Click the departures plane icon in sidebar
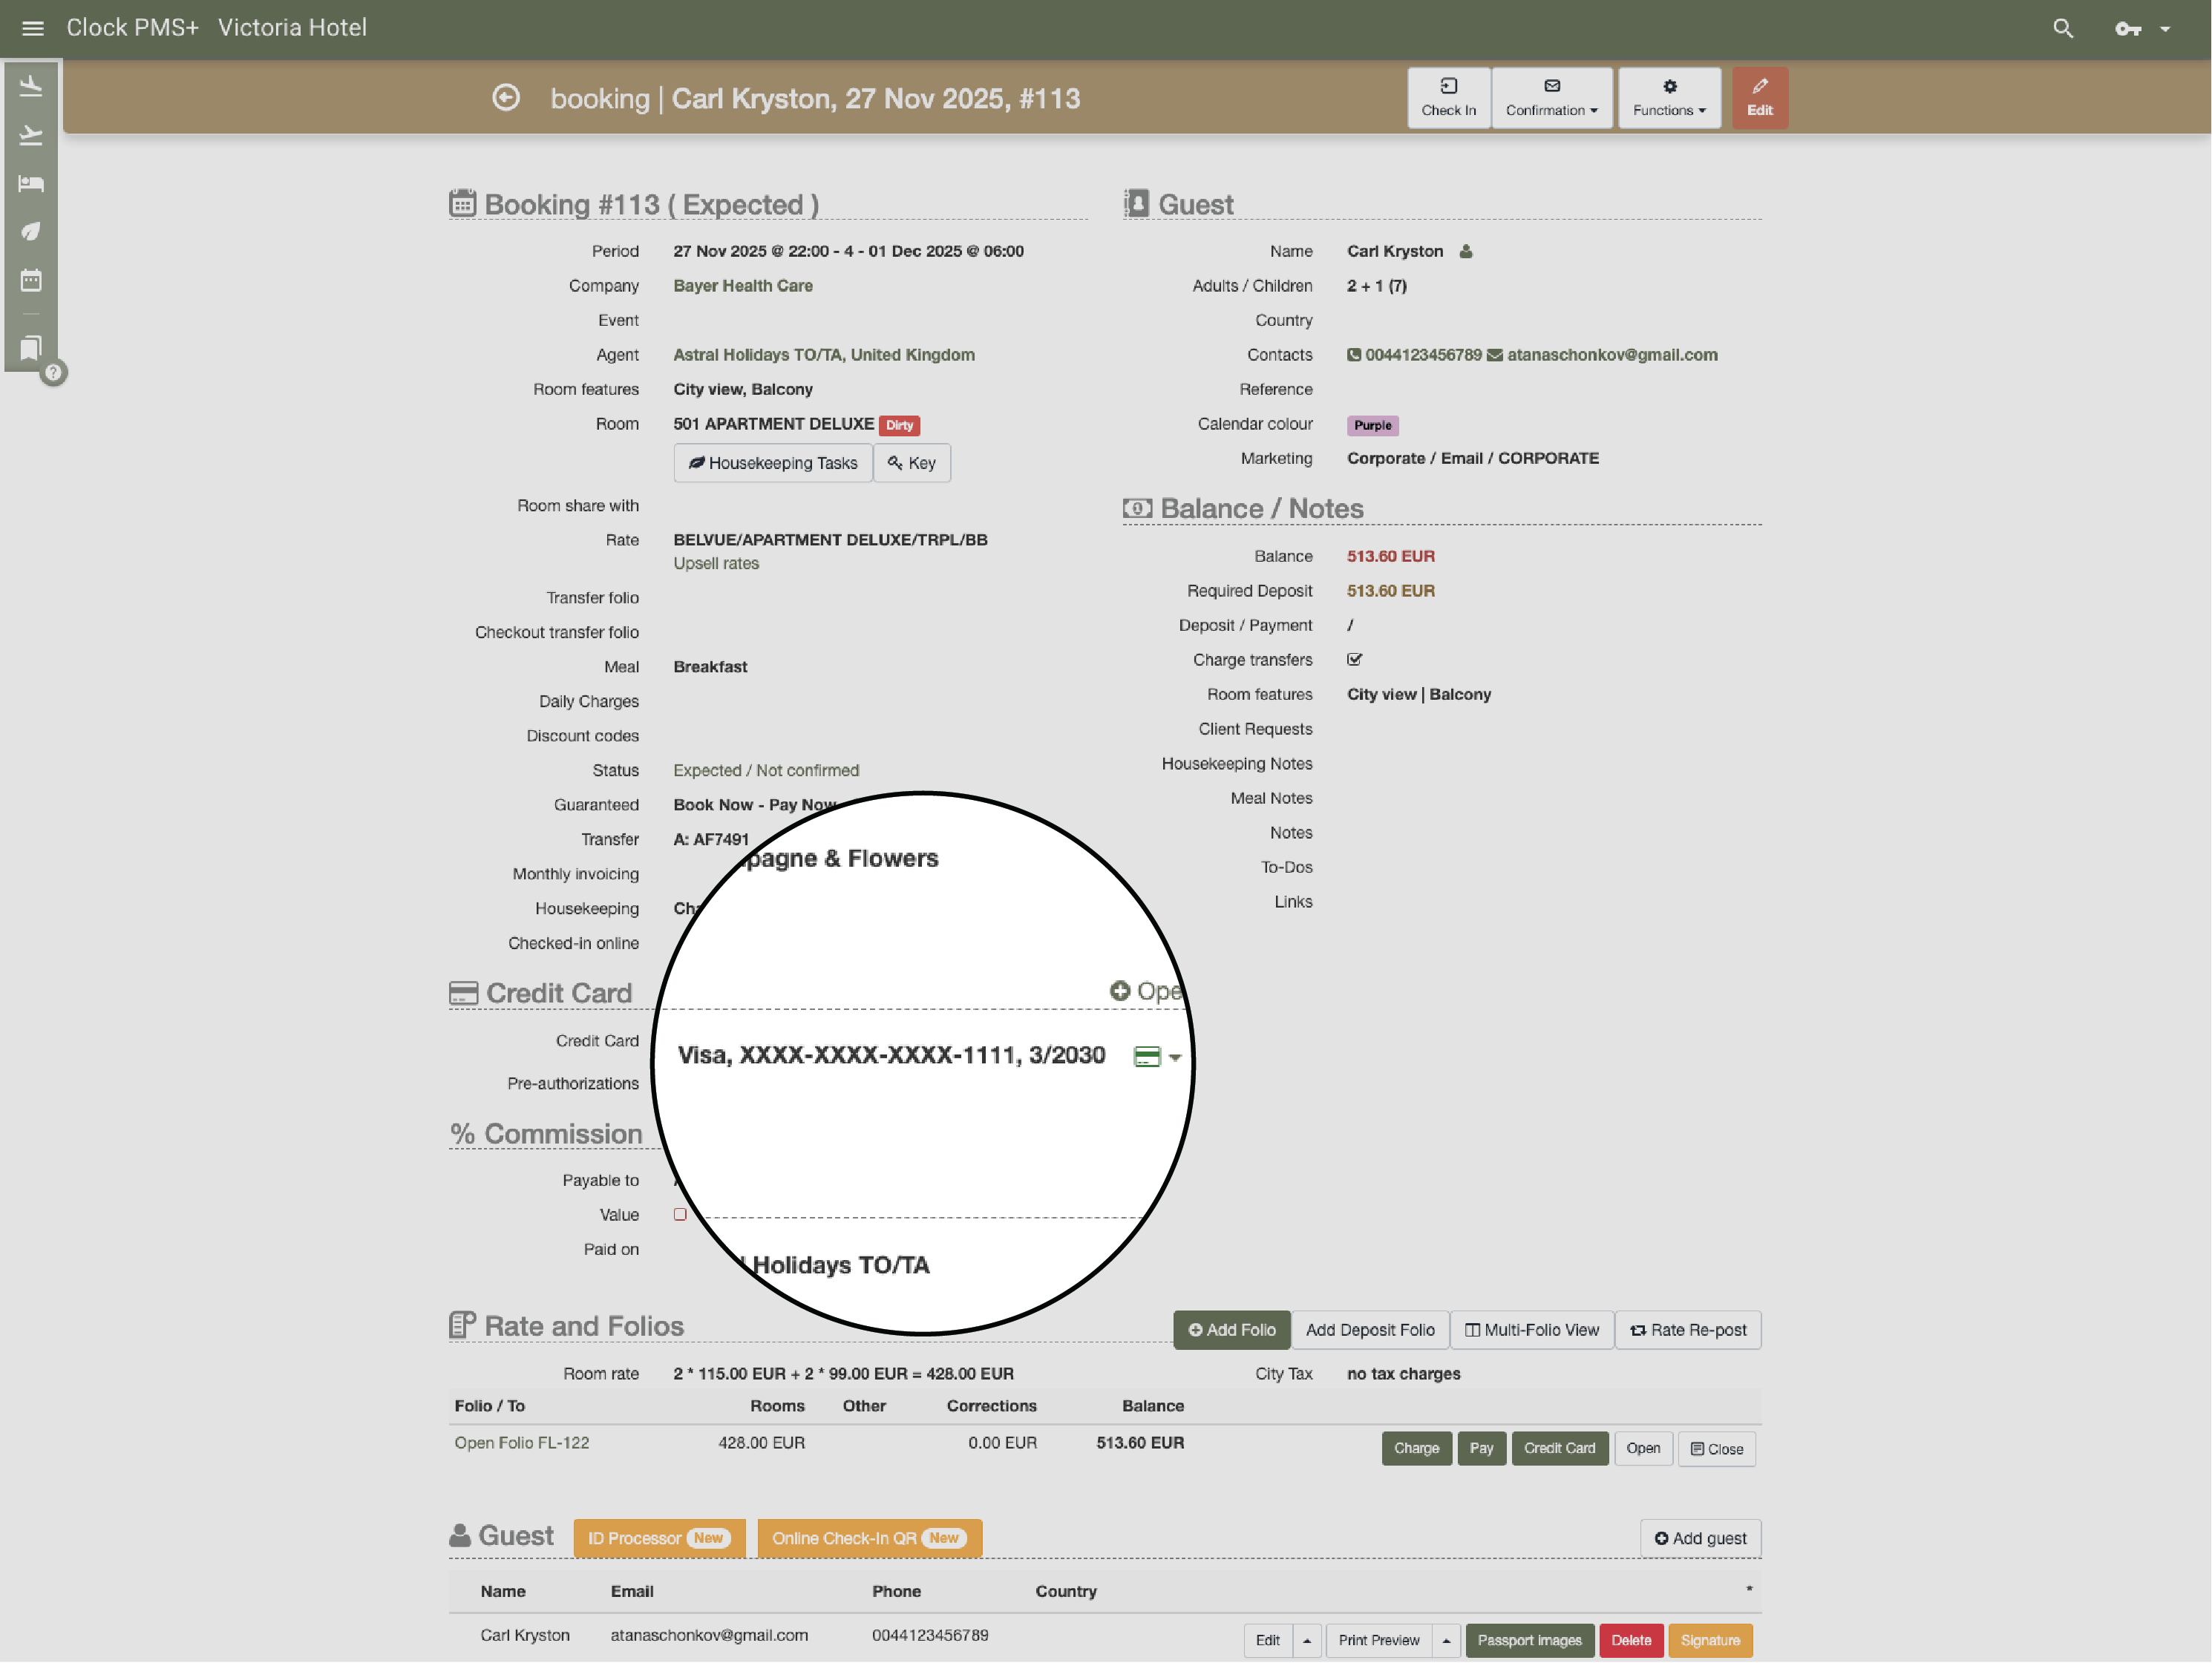The image size is (2212, 1663). point(31,135)
